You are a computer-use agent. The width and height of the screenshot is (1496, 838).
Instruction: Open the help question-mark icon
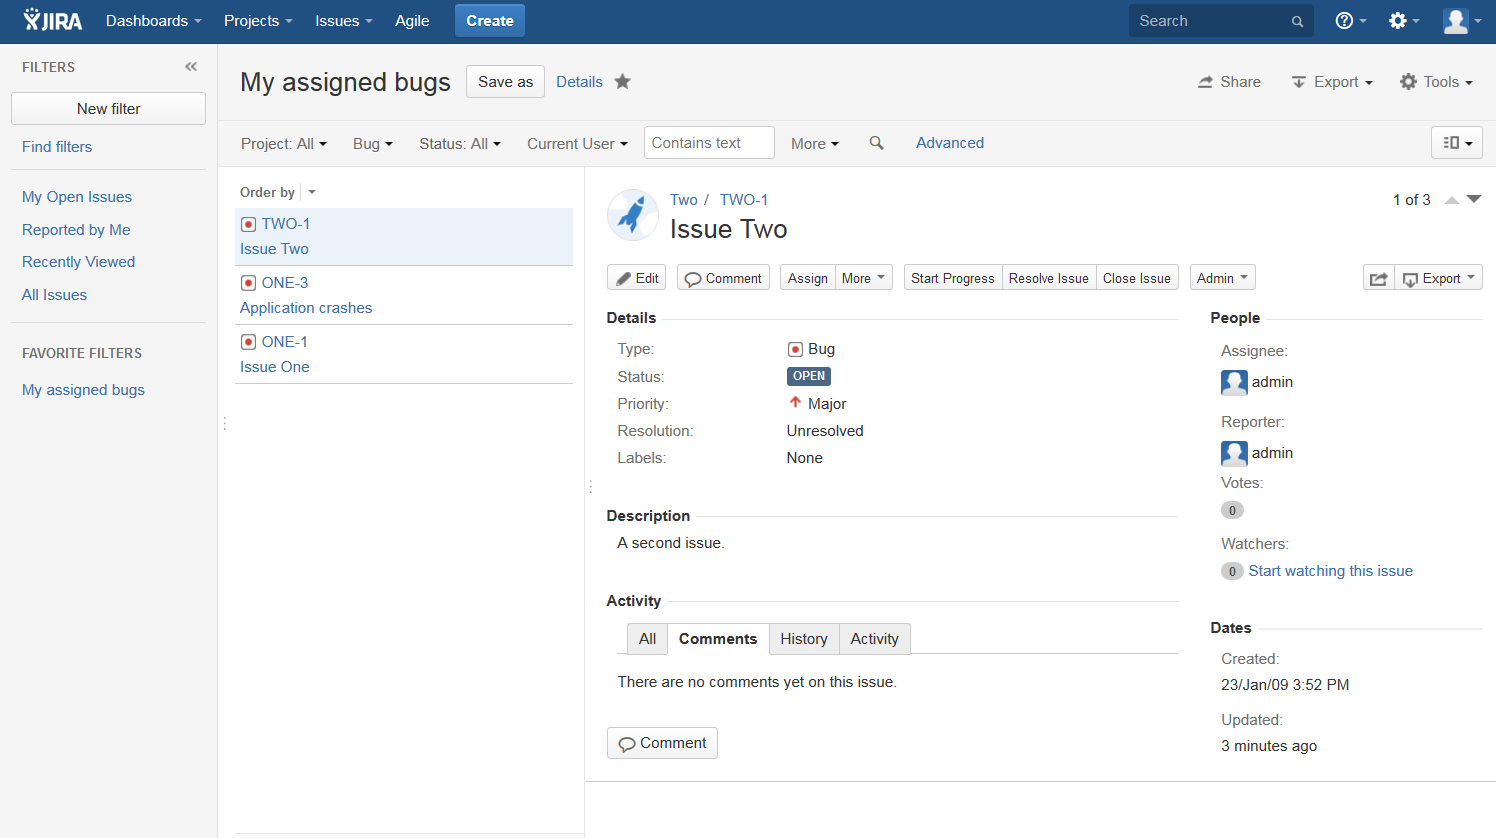(x=1345, y=20)
